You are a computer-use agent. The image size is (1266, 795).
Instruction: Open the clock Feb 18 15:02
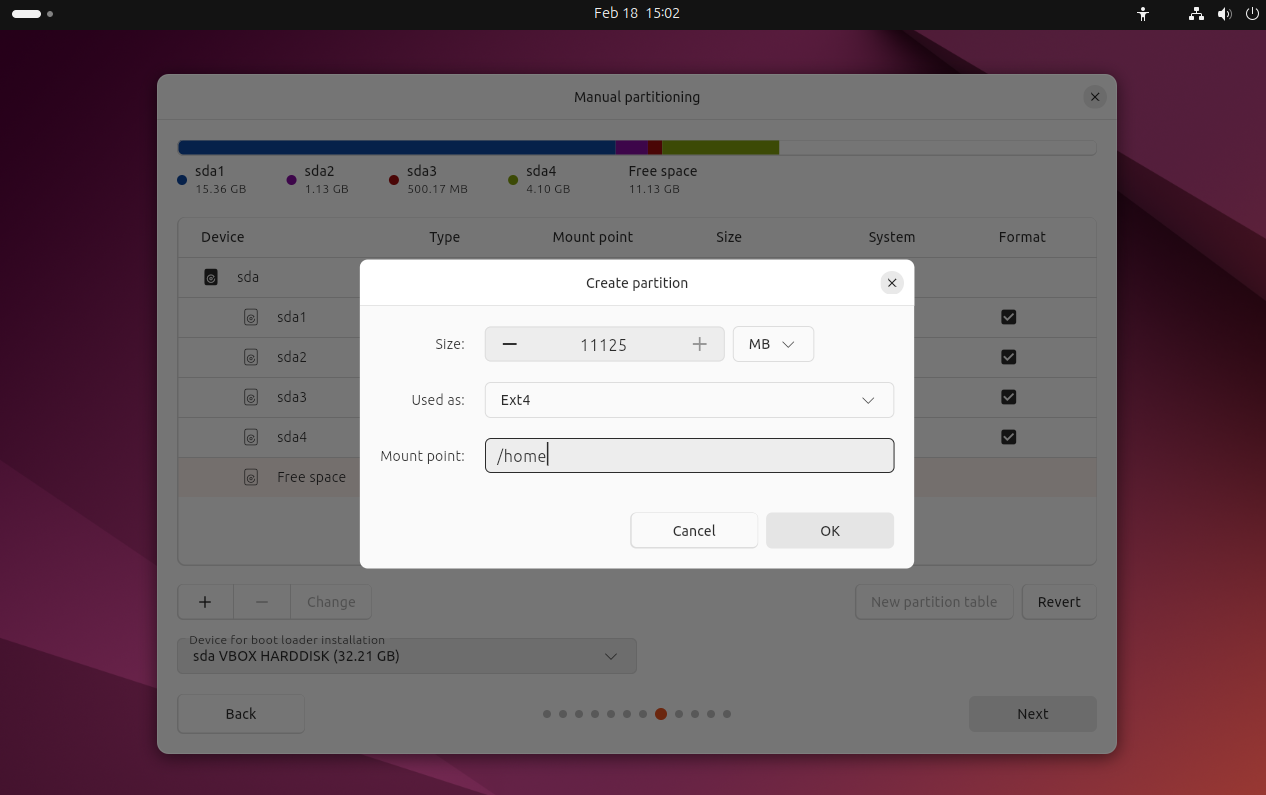tap(636, 13)
